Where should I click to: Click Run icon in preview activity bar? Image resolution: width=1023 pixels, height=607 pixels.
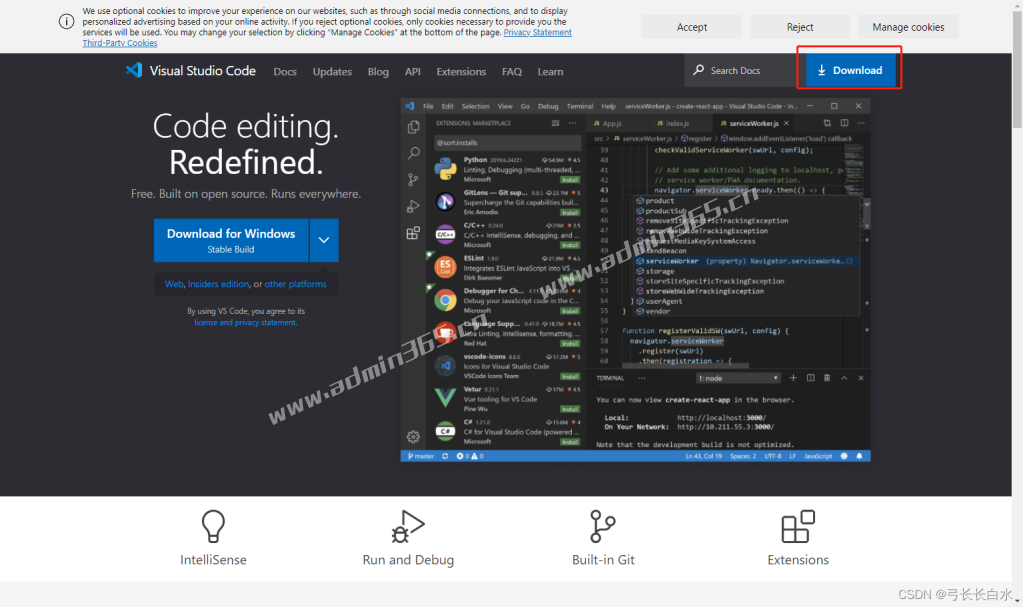pos(413,206)
